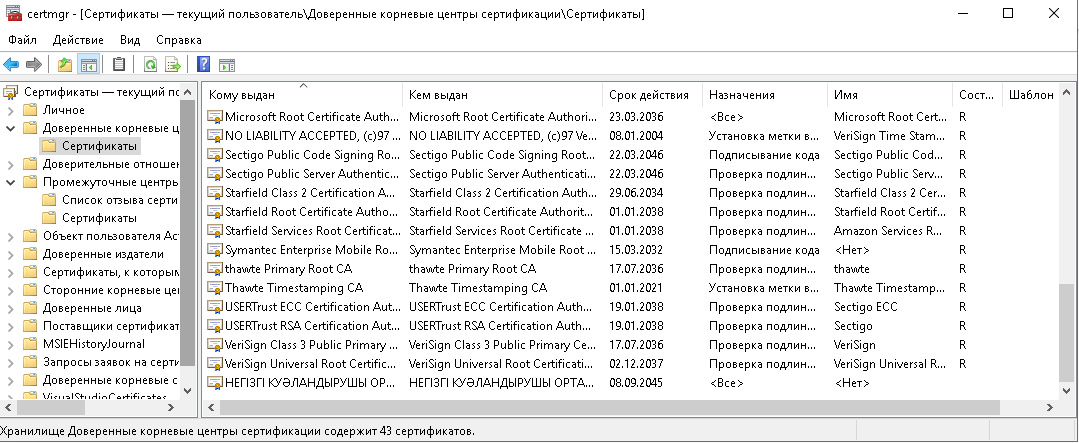Click the Export list toolbar icon
Screen dimensions: 1079x443
point(173,65)
